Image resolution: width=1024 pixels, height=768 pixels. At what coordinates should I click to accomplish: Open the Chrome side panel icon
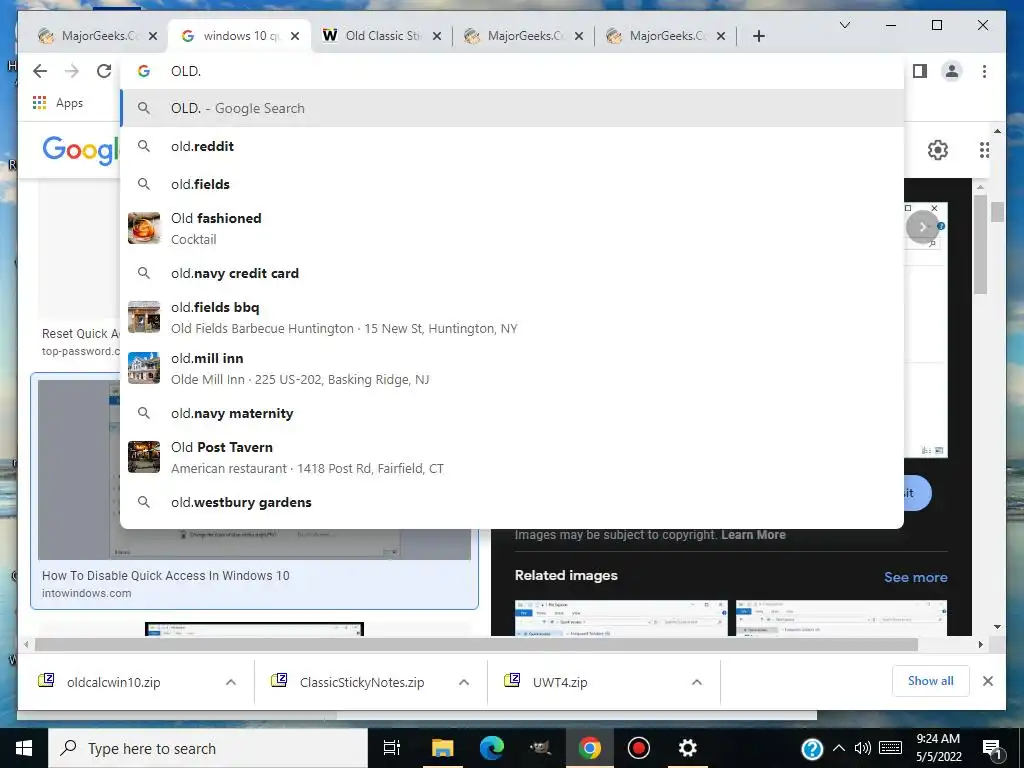coord(920,71)
